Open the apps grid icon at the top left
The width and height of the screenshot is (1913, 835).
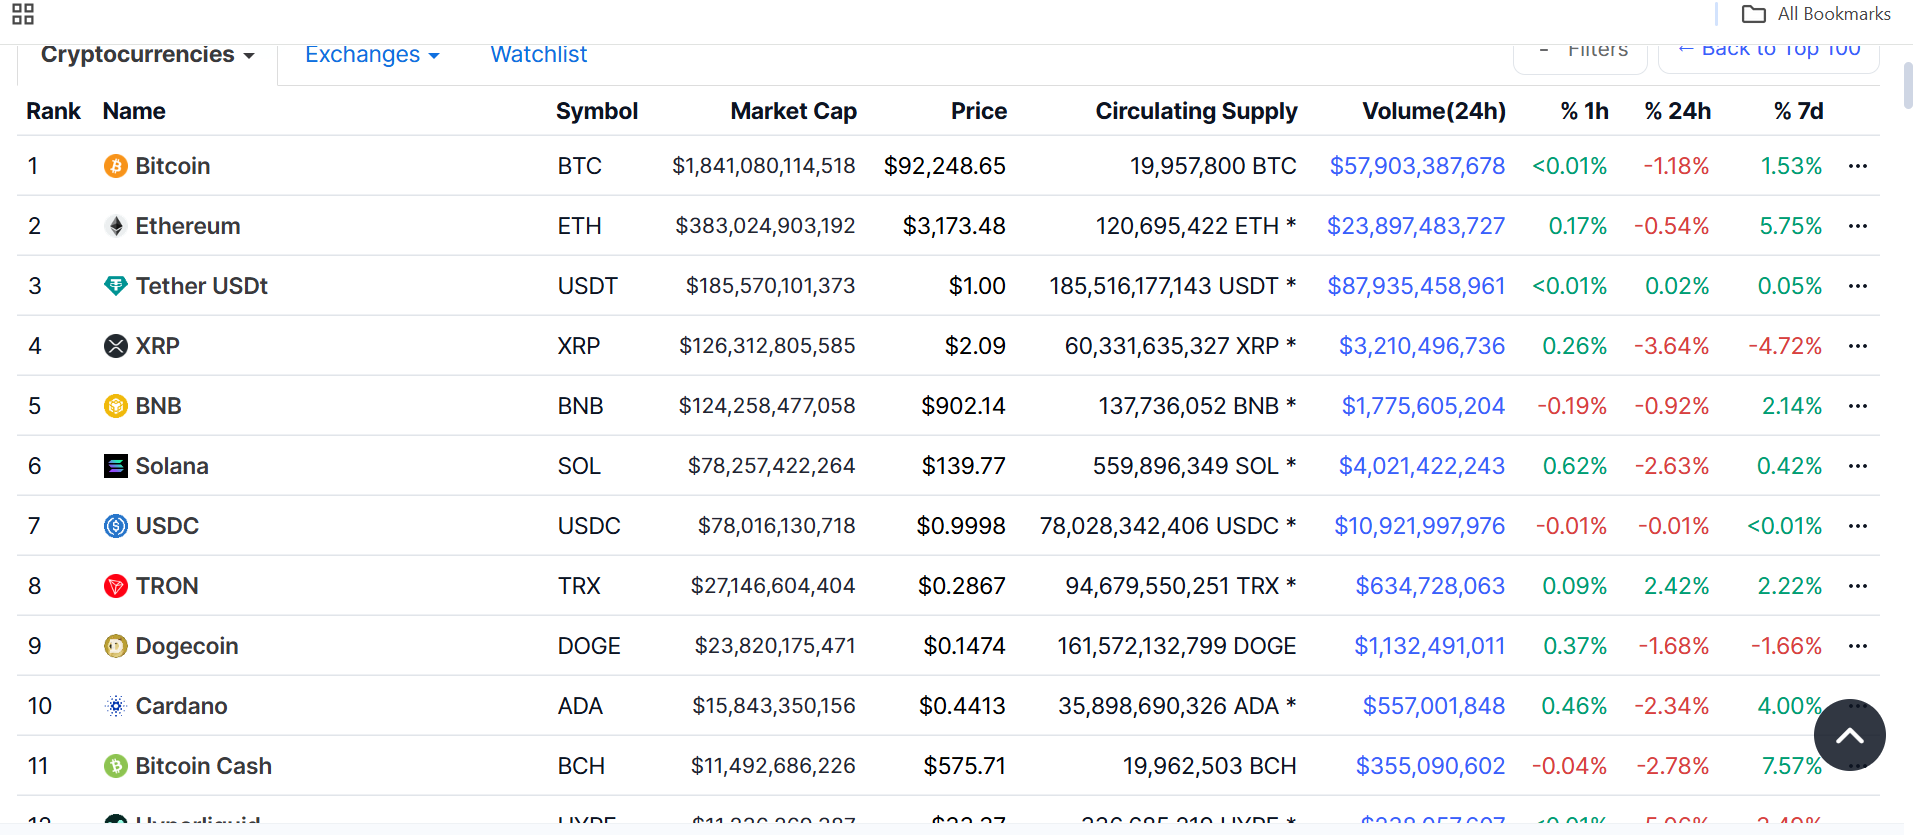[x=23, y=14]
